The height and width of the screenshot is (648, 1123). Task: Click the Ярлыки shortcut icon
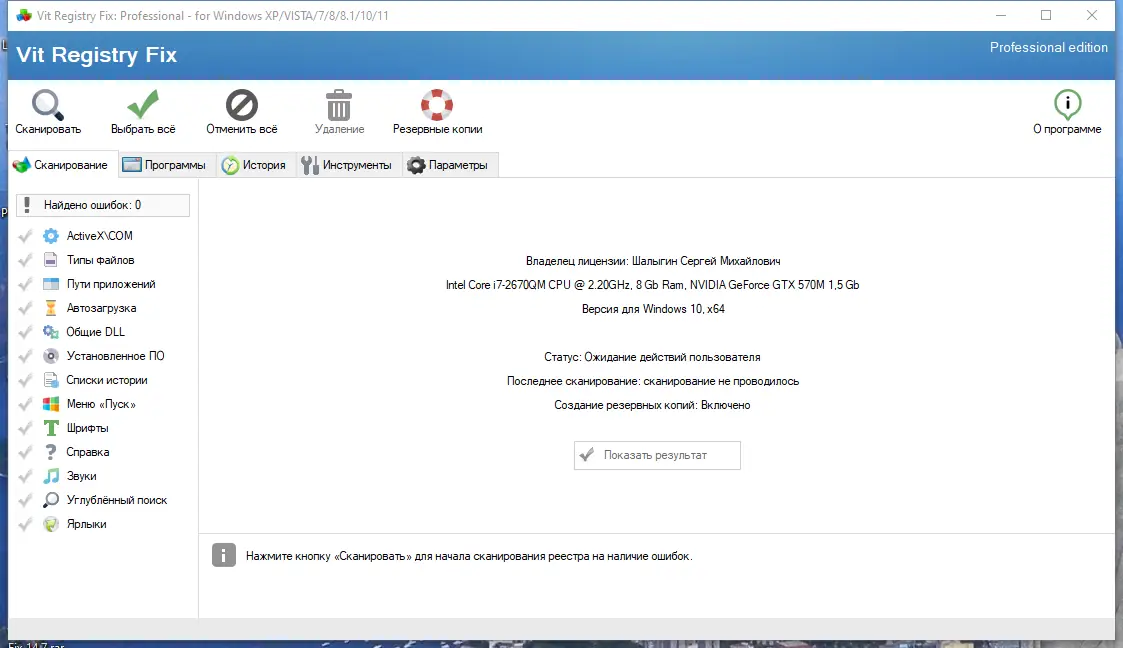pyautogui.click(x=51, y=524)
